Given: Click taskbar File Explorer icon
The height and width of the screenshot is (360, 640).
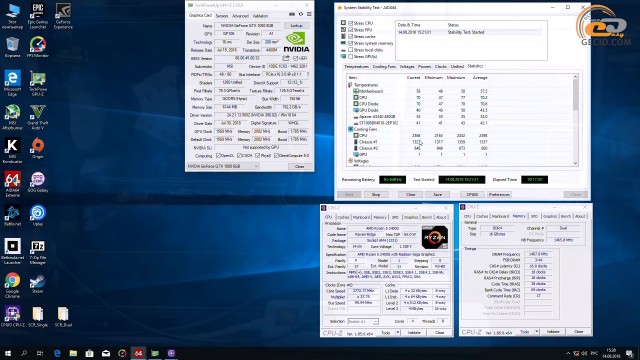Looking at the screenshot, I should point(73,353).
